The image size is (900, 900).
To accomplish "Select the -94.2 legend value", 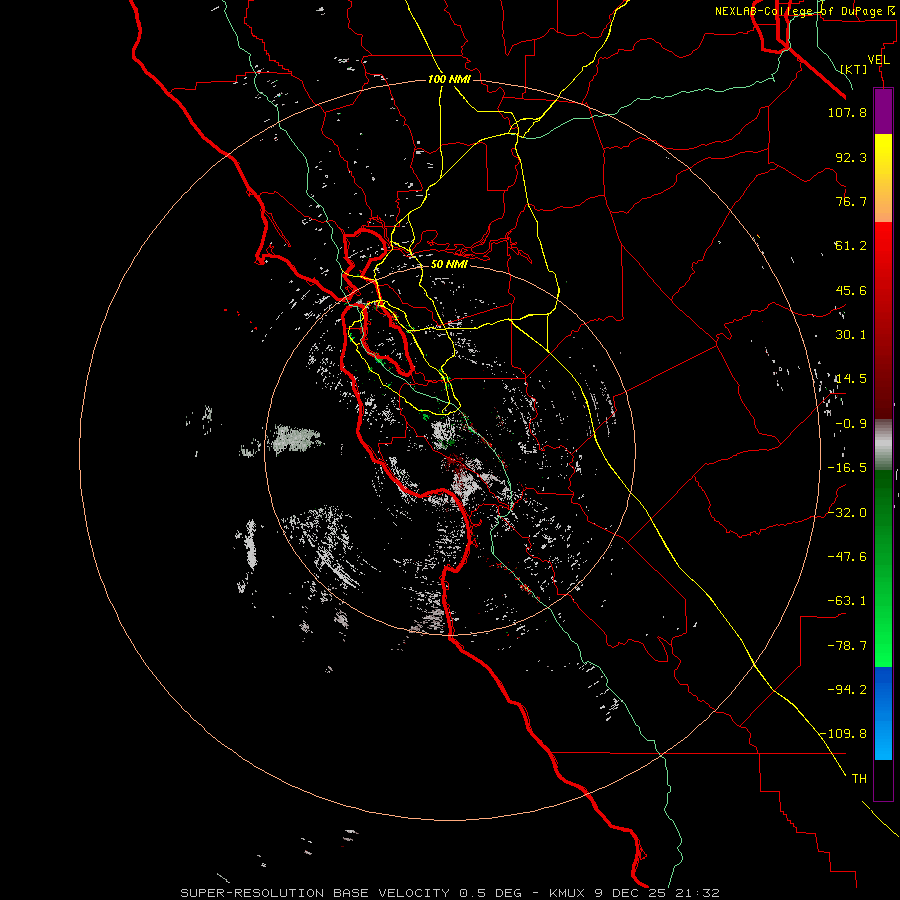I will pos(847,689).
